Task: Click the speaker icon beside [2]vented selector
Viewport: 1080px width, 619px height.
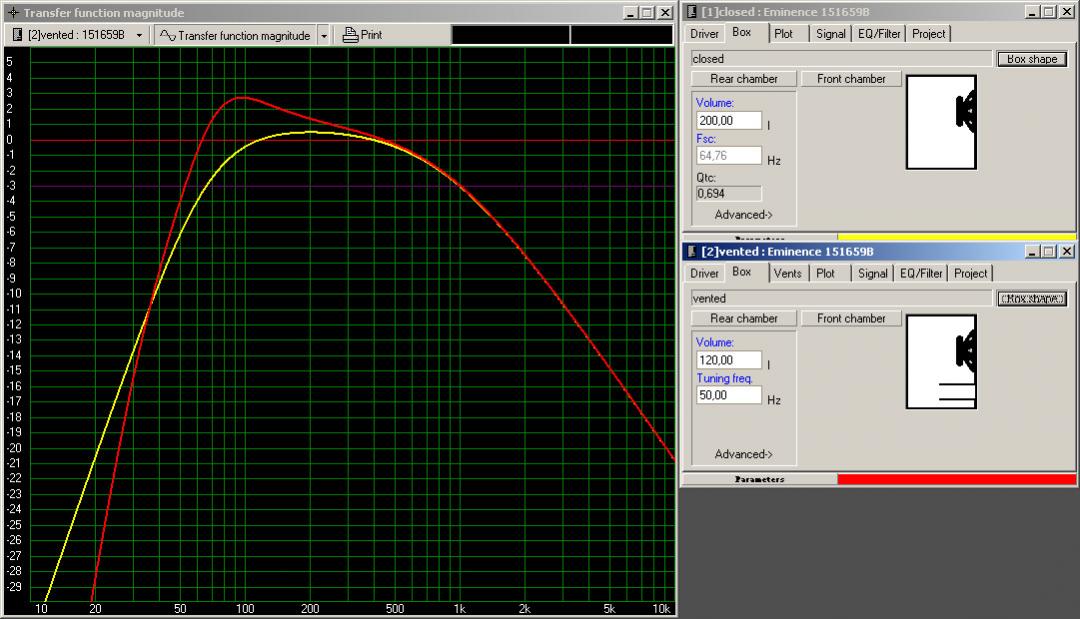Action: click(x=17, y=35)
